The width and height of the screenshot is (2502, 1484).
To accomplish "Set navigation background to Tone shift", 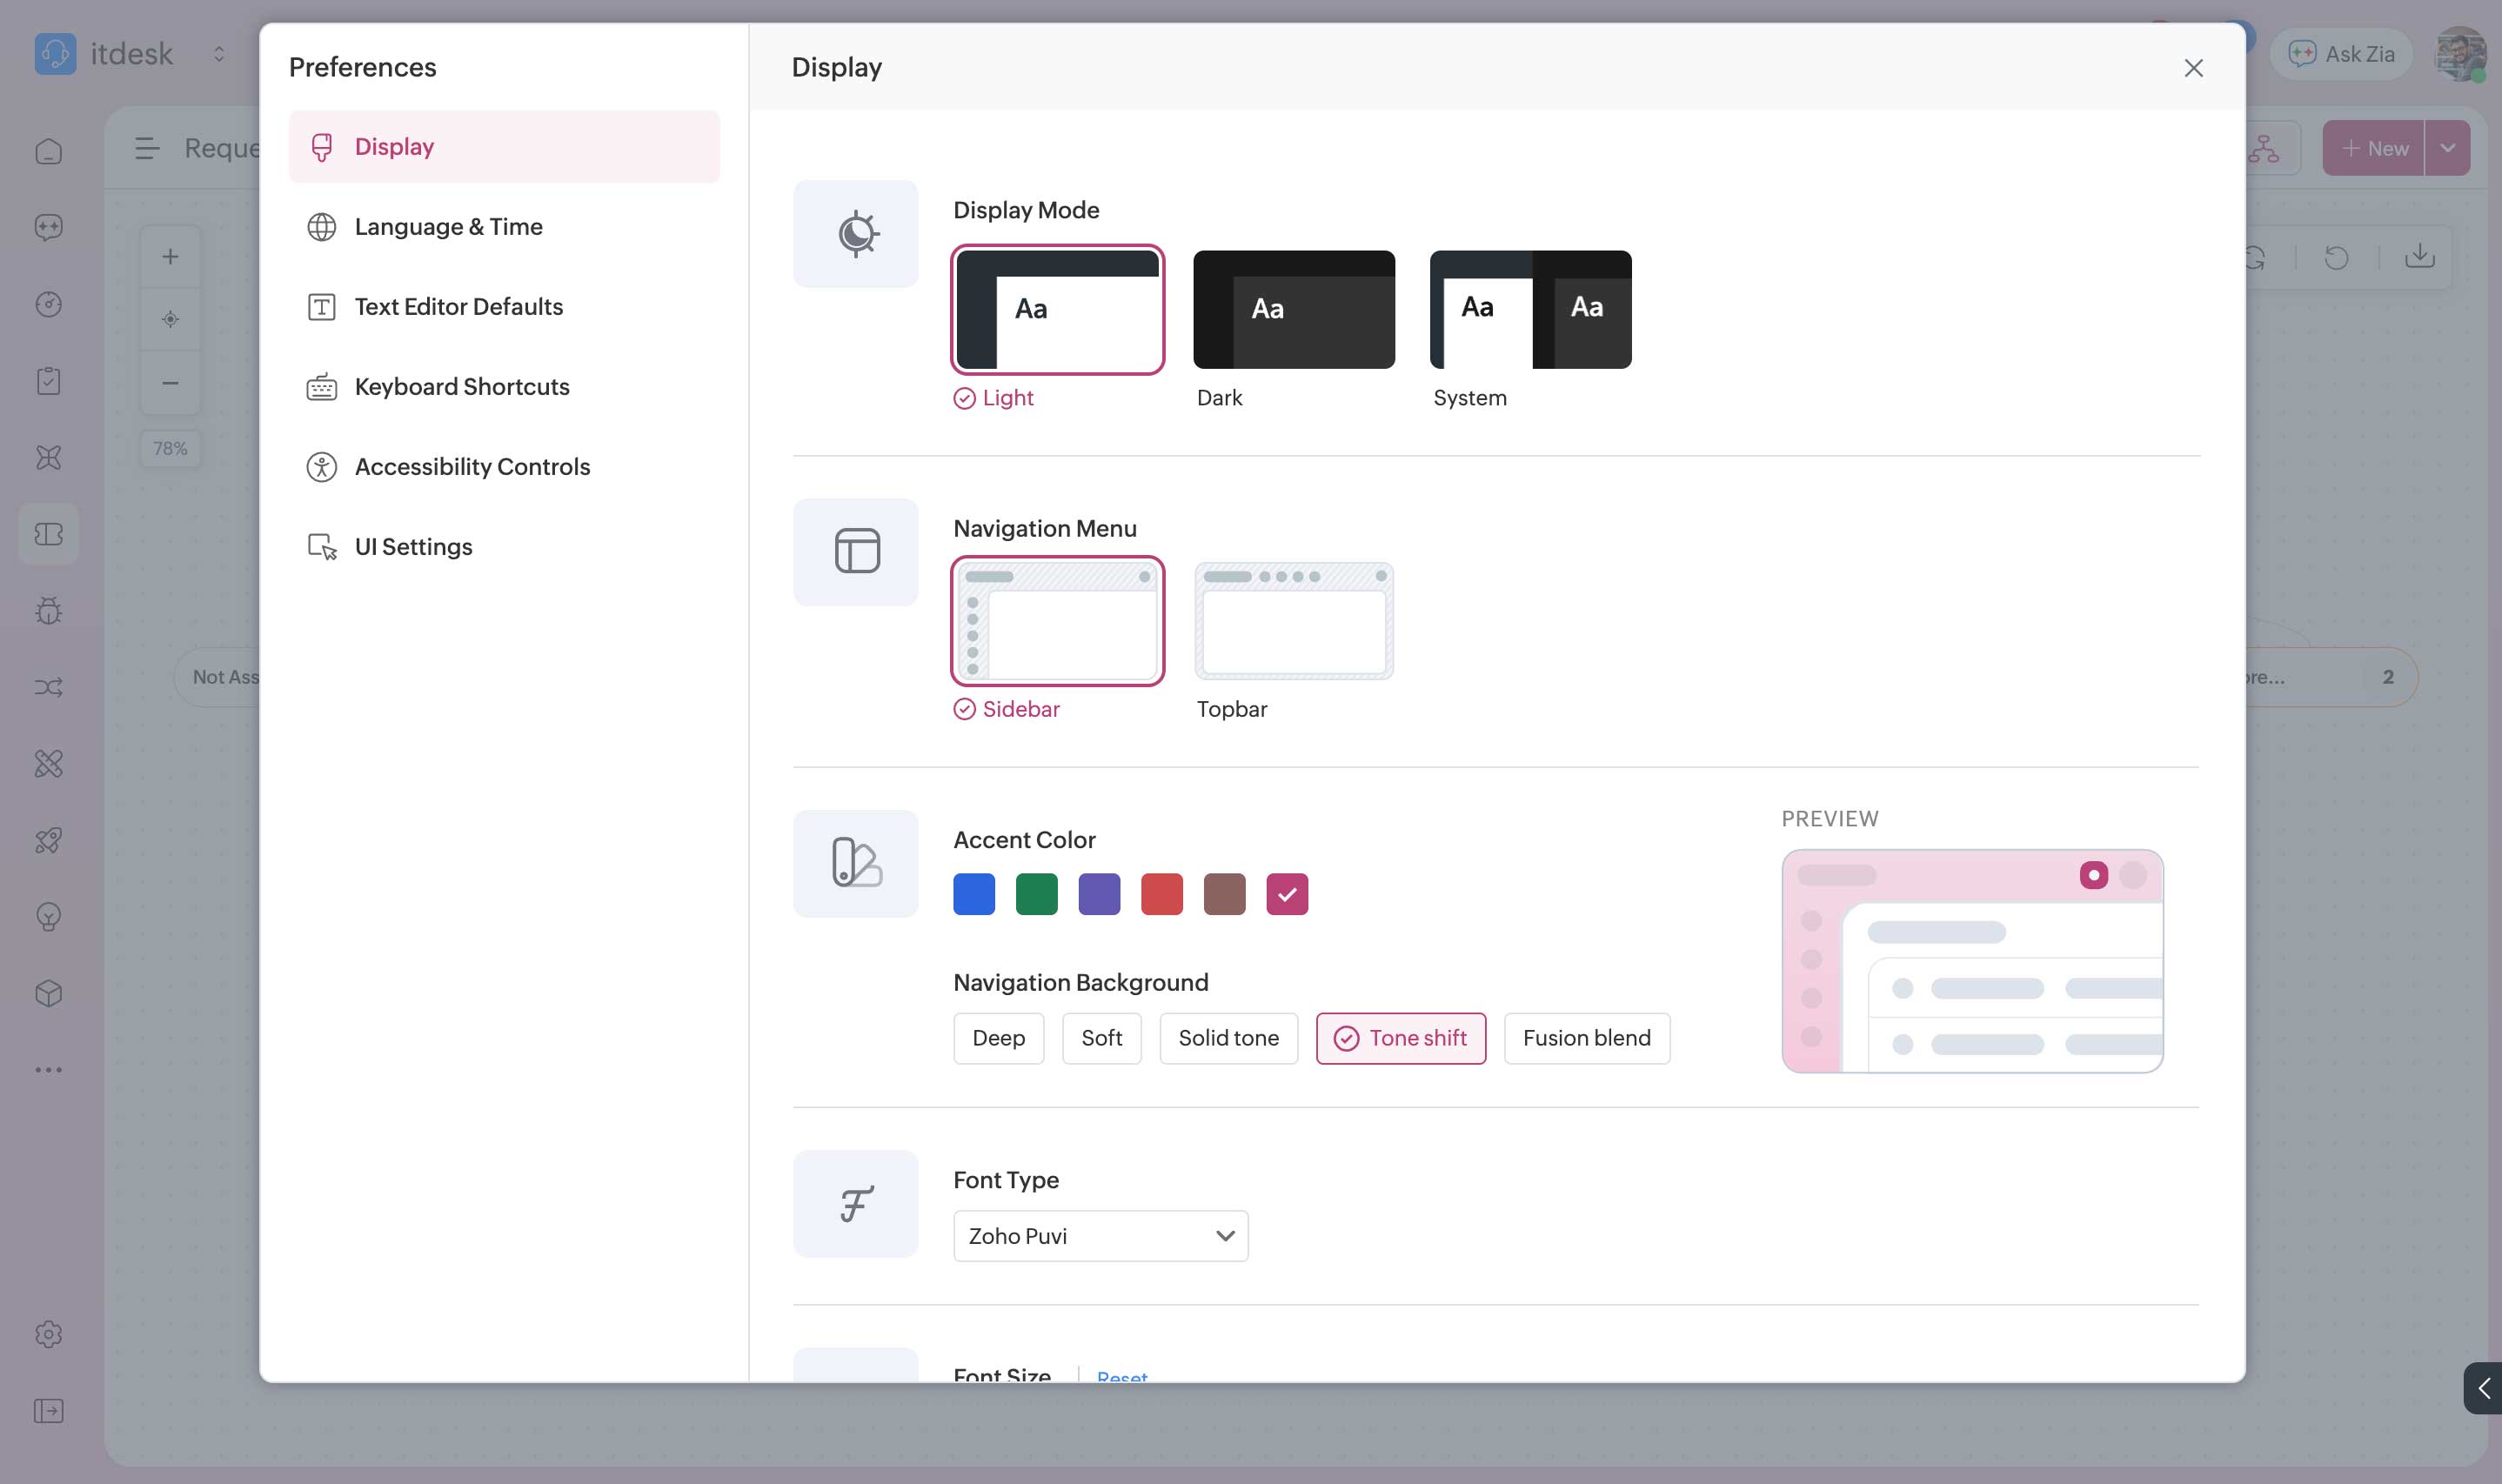I will click(1400, 1038).
